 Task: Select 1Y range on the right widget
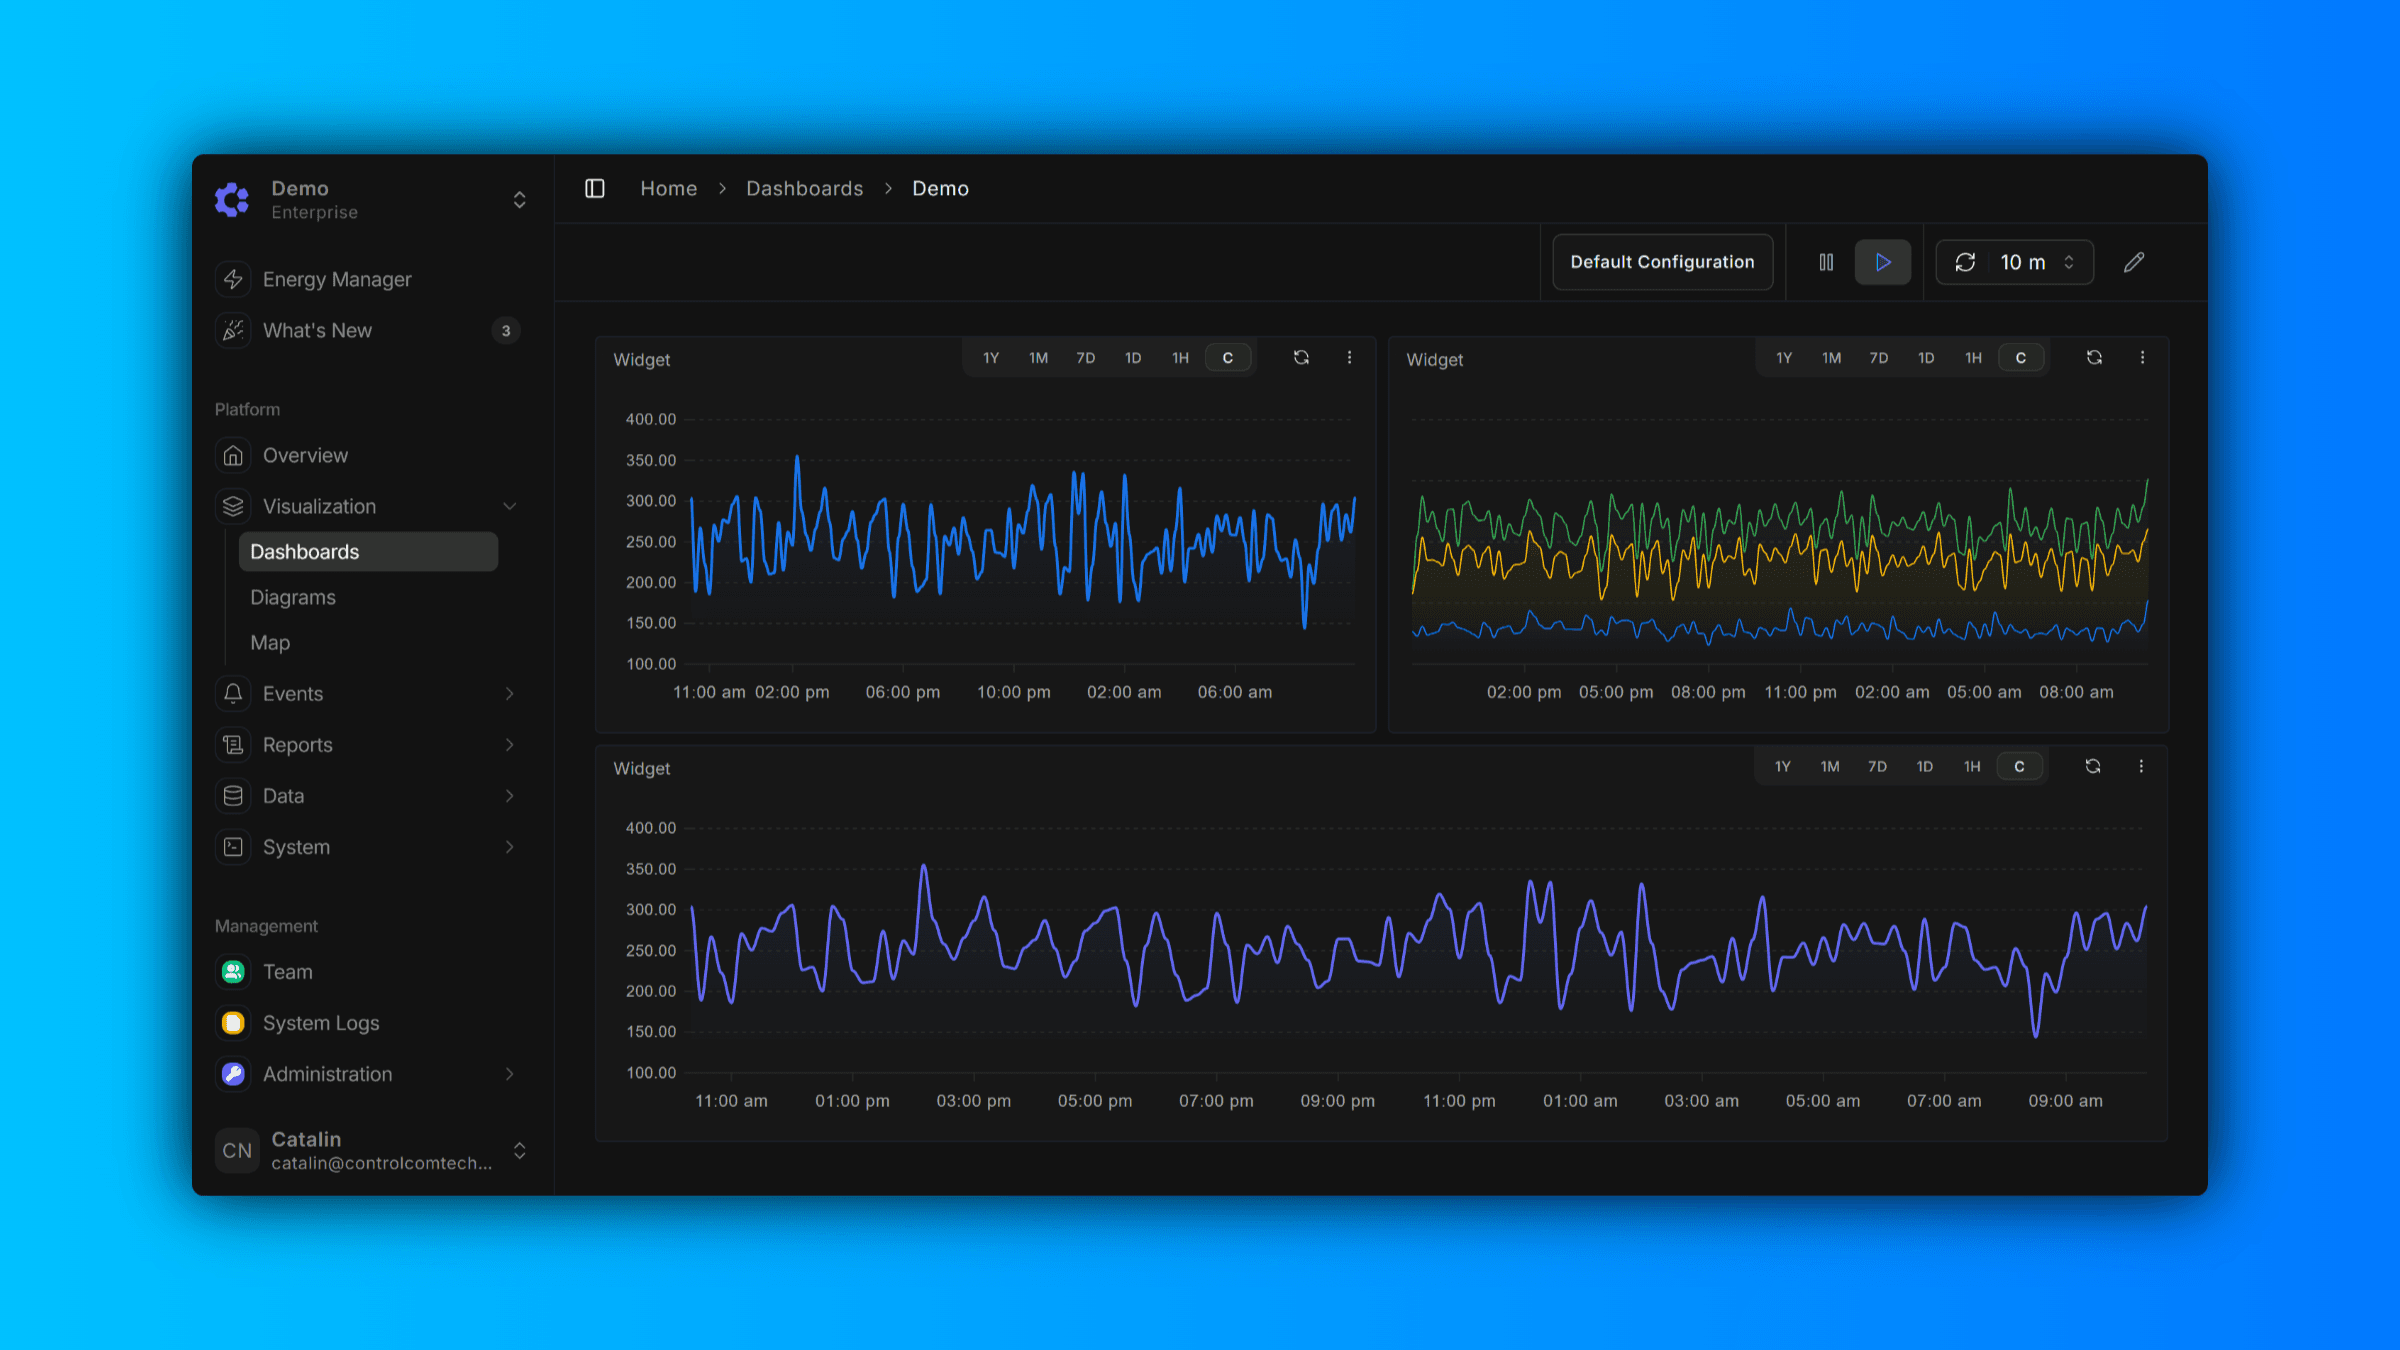pos(1784,357)
